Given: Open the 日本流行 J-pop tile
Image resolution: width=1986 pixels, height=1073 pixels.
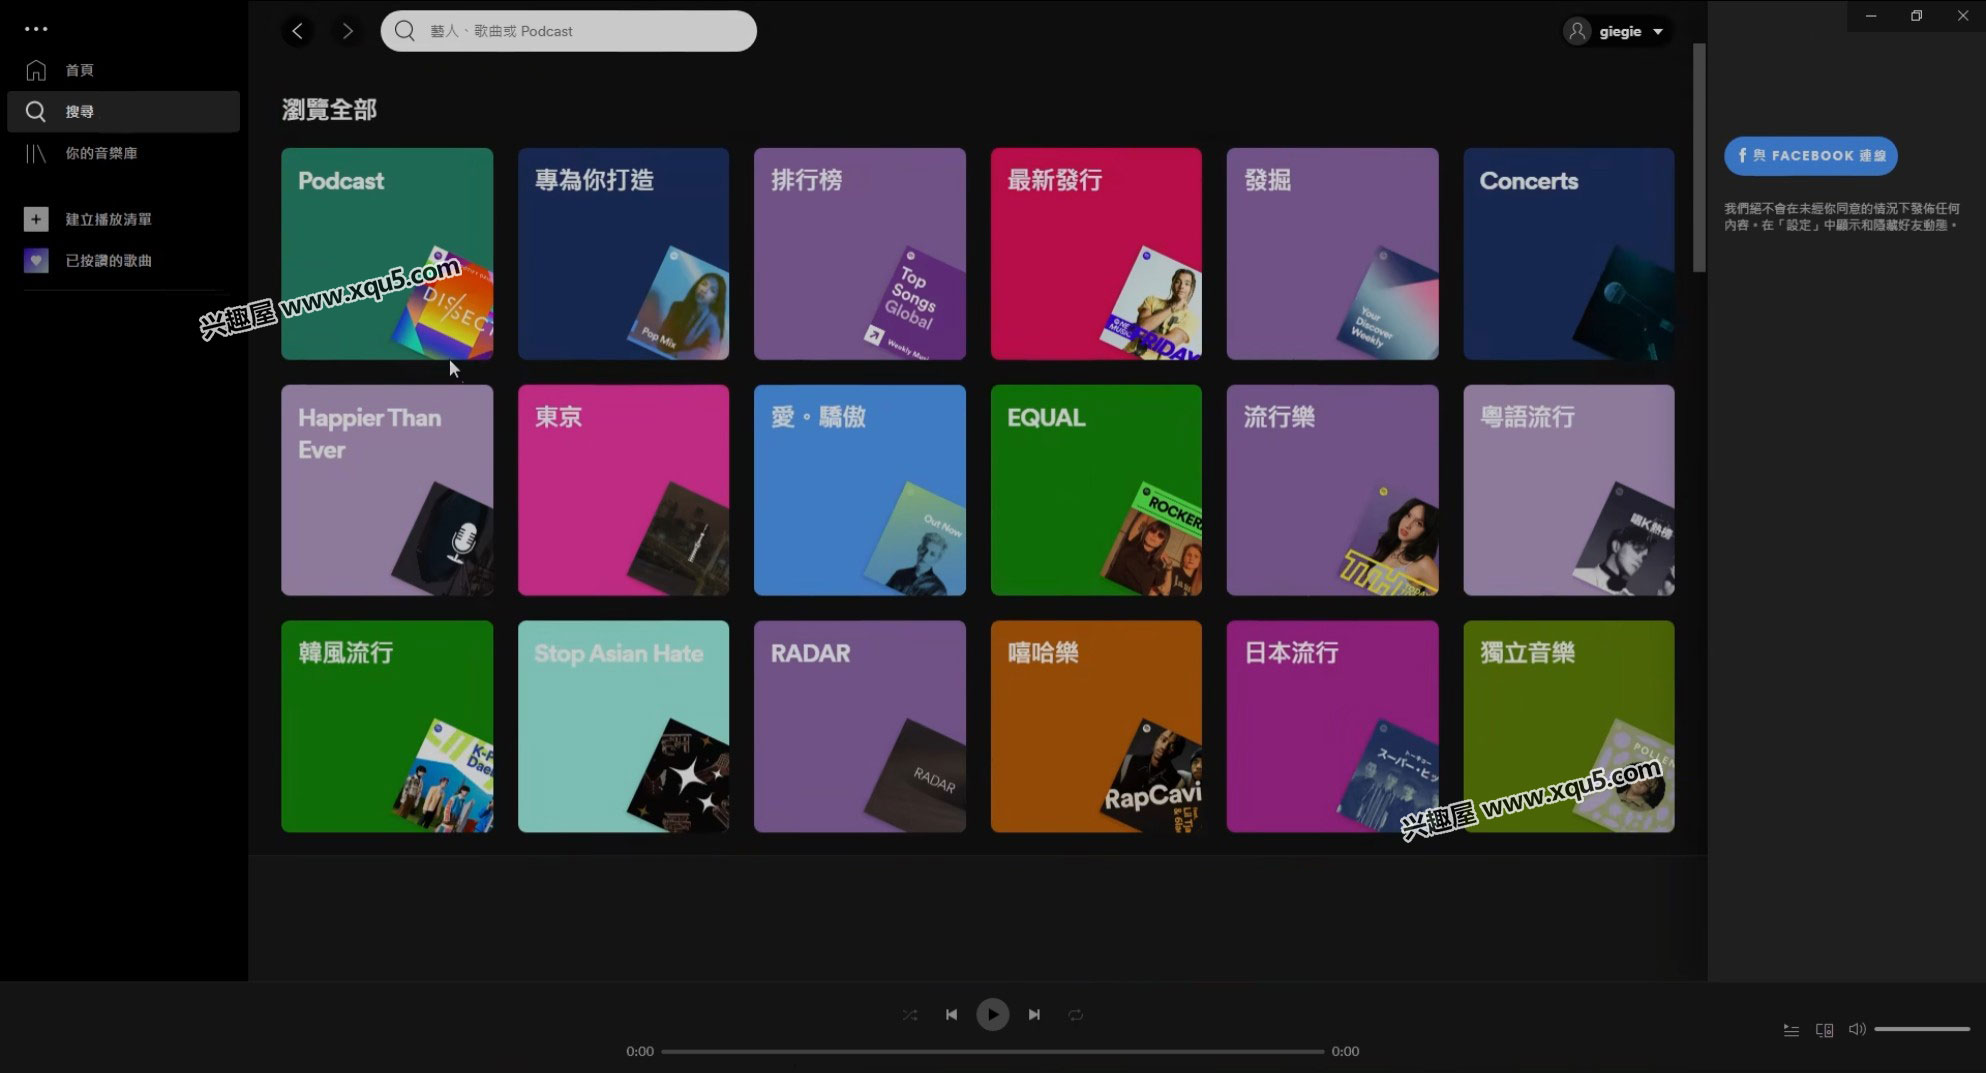Looking at the screenshot, I should (1333, 727).
